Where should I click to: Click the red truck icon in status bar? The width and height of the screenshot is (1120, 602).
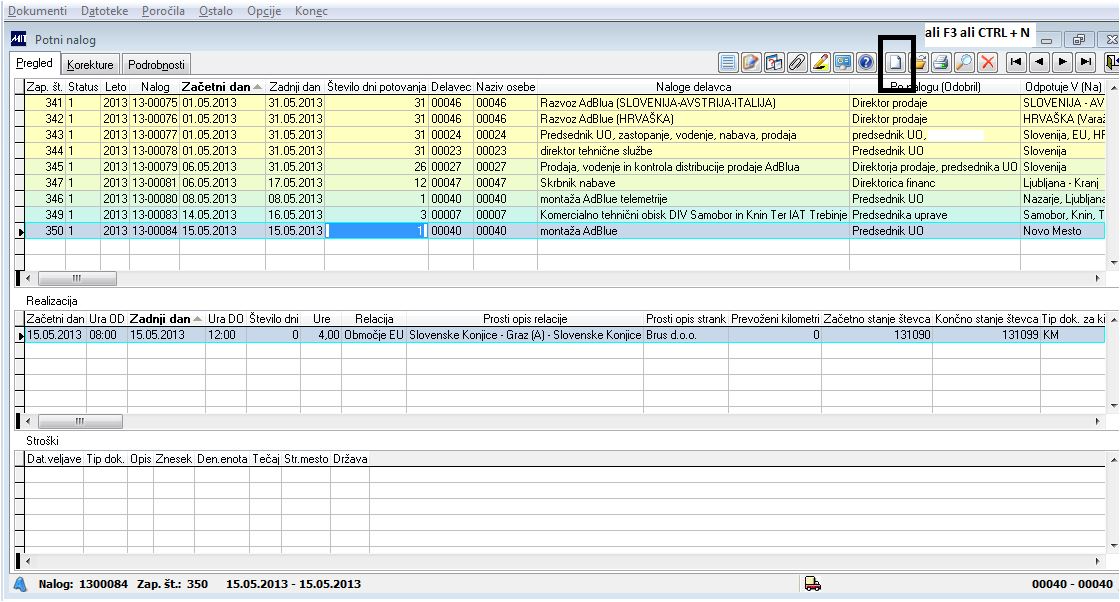click(812, 584)
